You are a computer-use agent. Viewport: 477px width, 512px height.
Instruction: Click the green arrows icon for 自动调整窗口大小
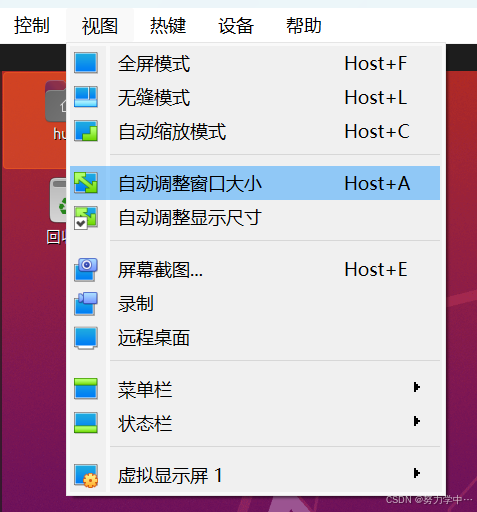[x=86, y=183]
